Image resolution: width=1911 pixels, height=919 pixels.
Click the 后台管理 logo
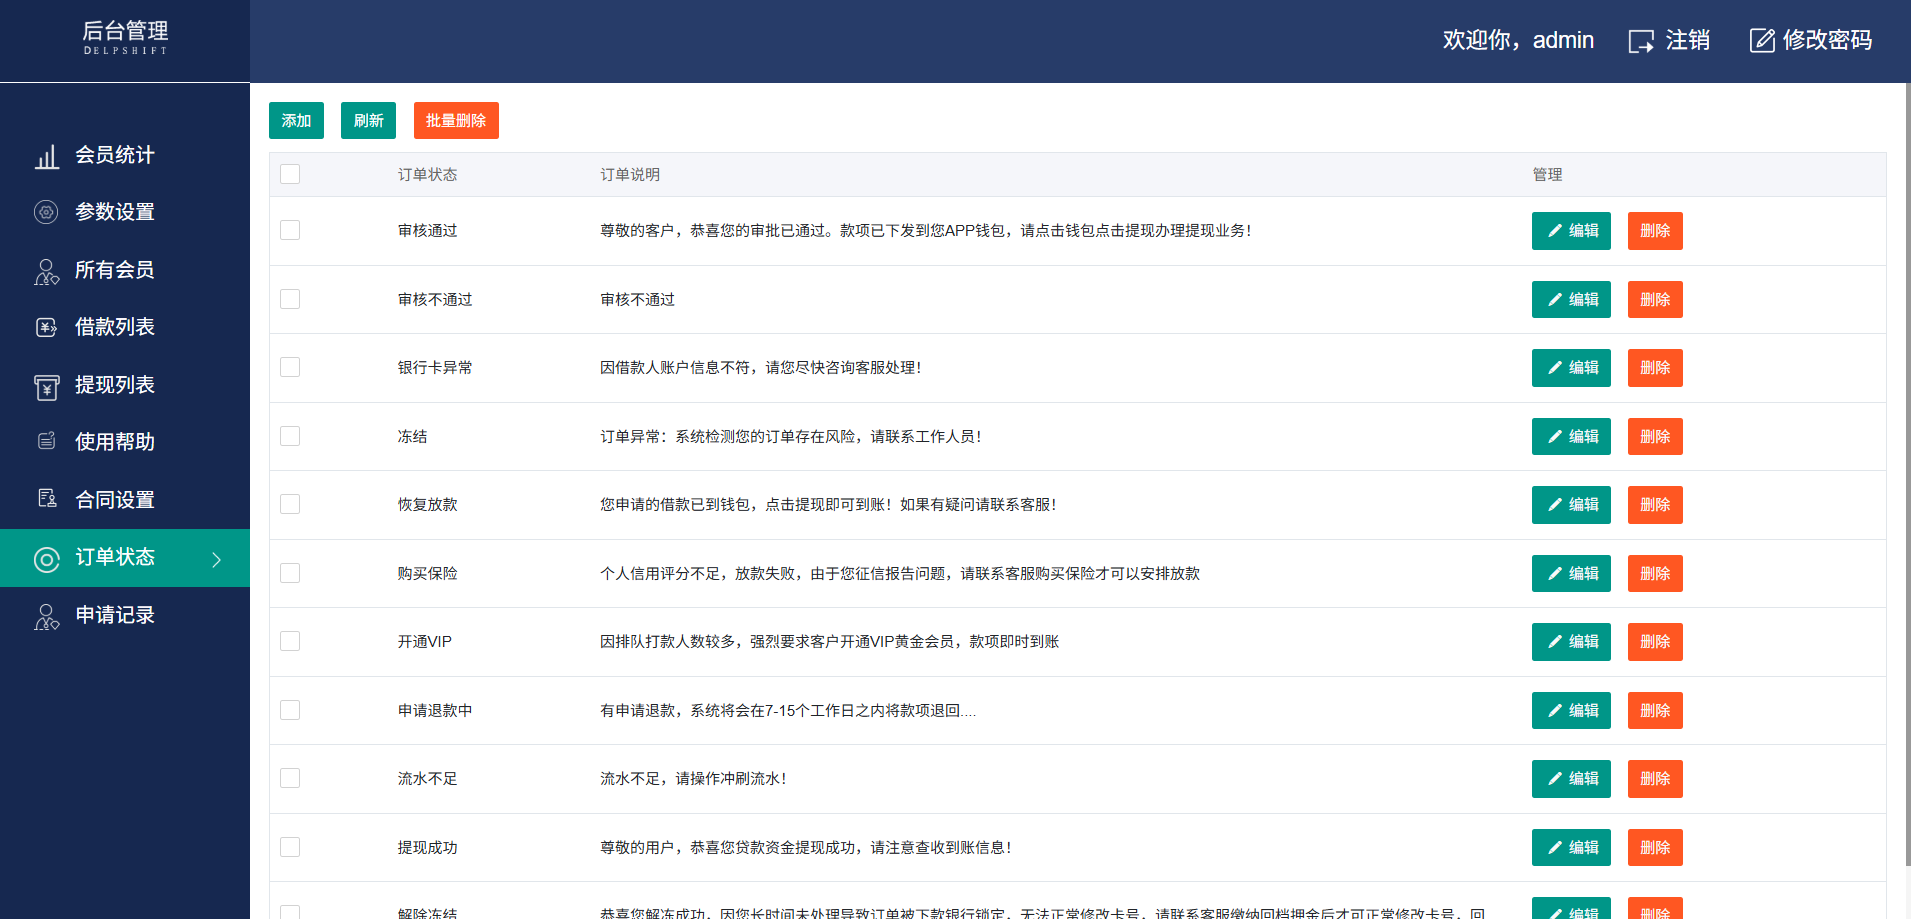125,38
